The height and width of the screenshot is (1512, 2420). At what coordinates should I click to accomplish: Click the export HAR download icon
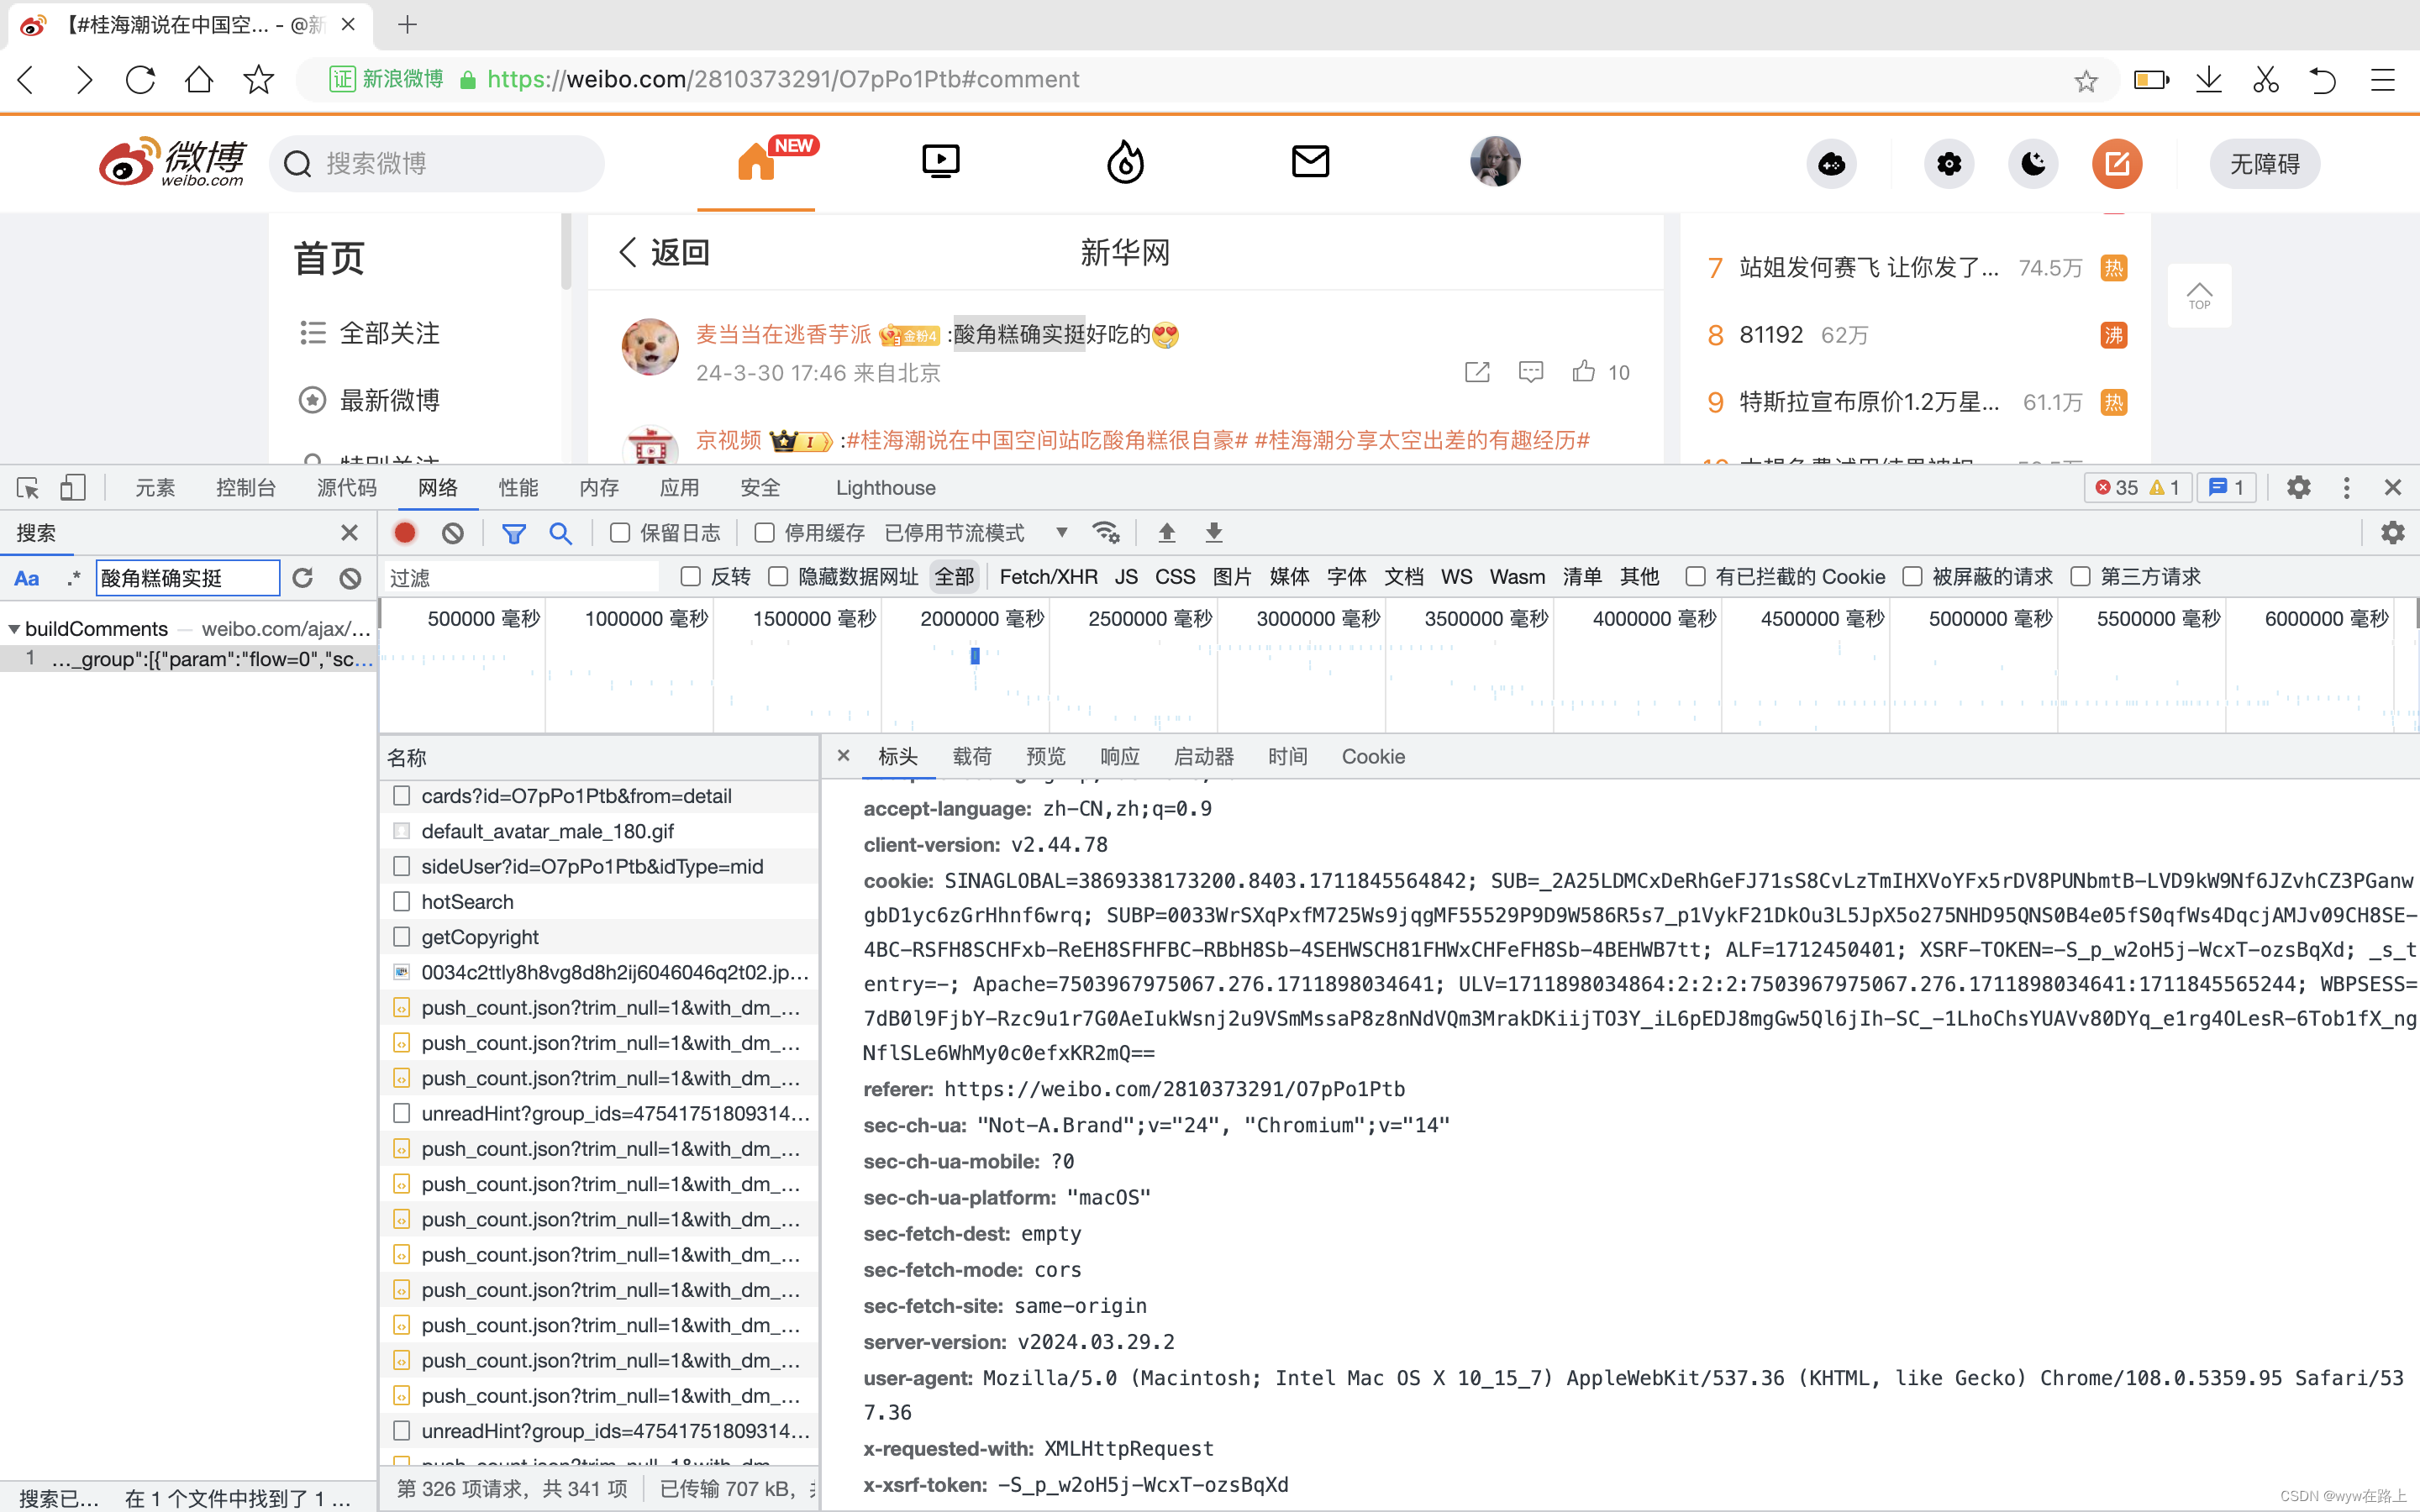(x=1214, y=533)
